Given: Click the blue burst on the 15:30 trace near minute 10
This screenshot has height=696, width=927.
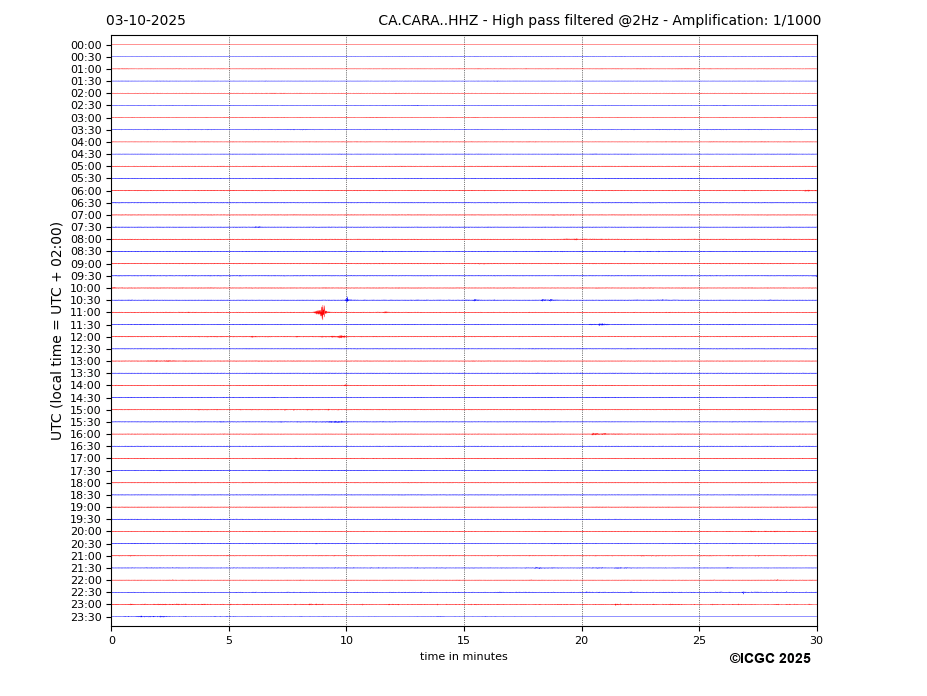Looking at the screenshot, I should click(337, 422).
